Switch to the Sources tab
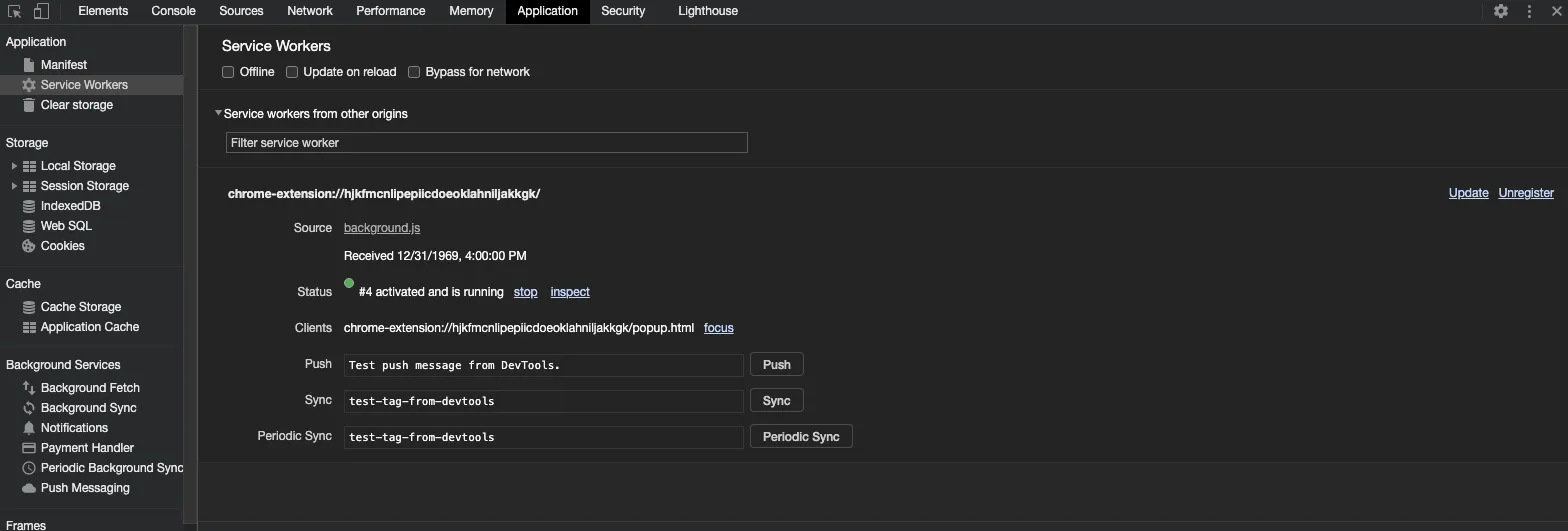1568x531 pixels. coord(241,11)
